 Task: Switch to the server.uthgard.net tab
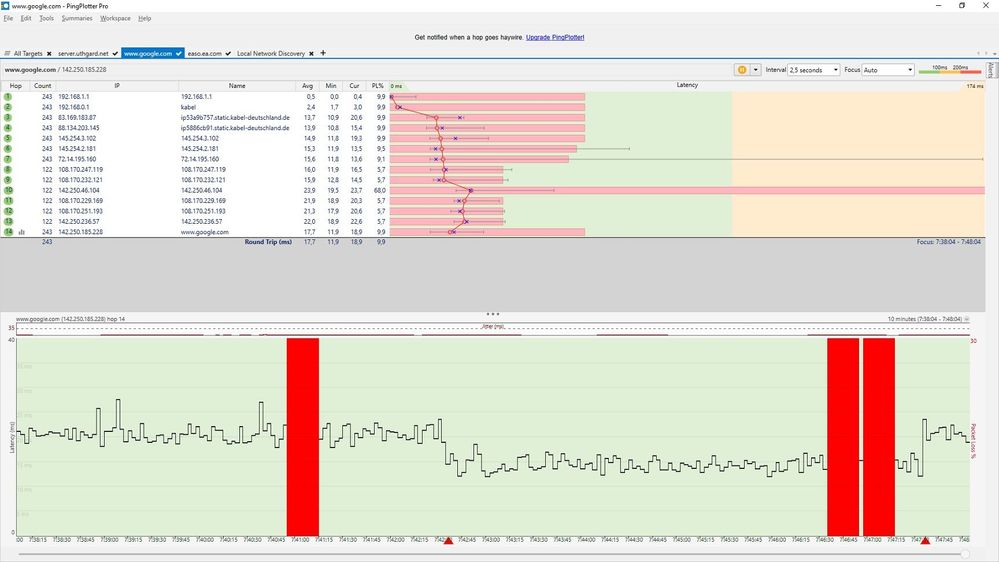[83, 54]
